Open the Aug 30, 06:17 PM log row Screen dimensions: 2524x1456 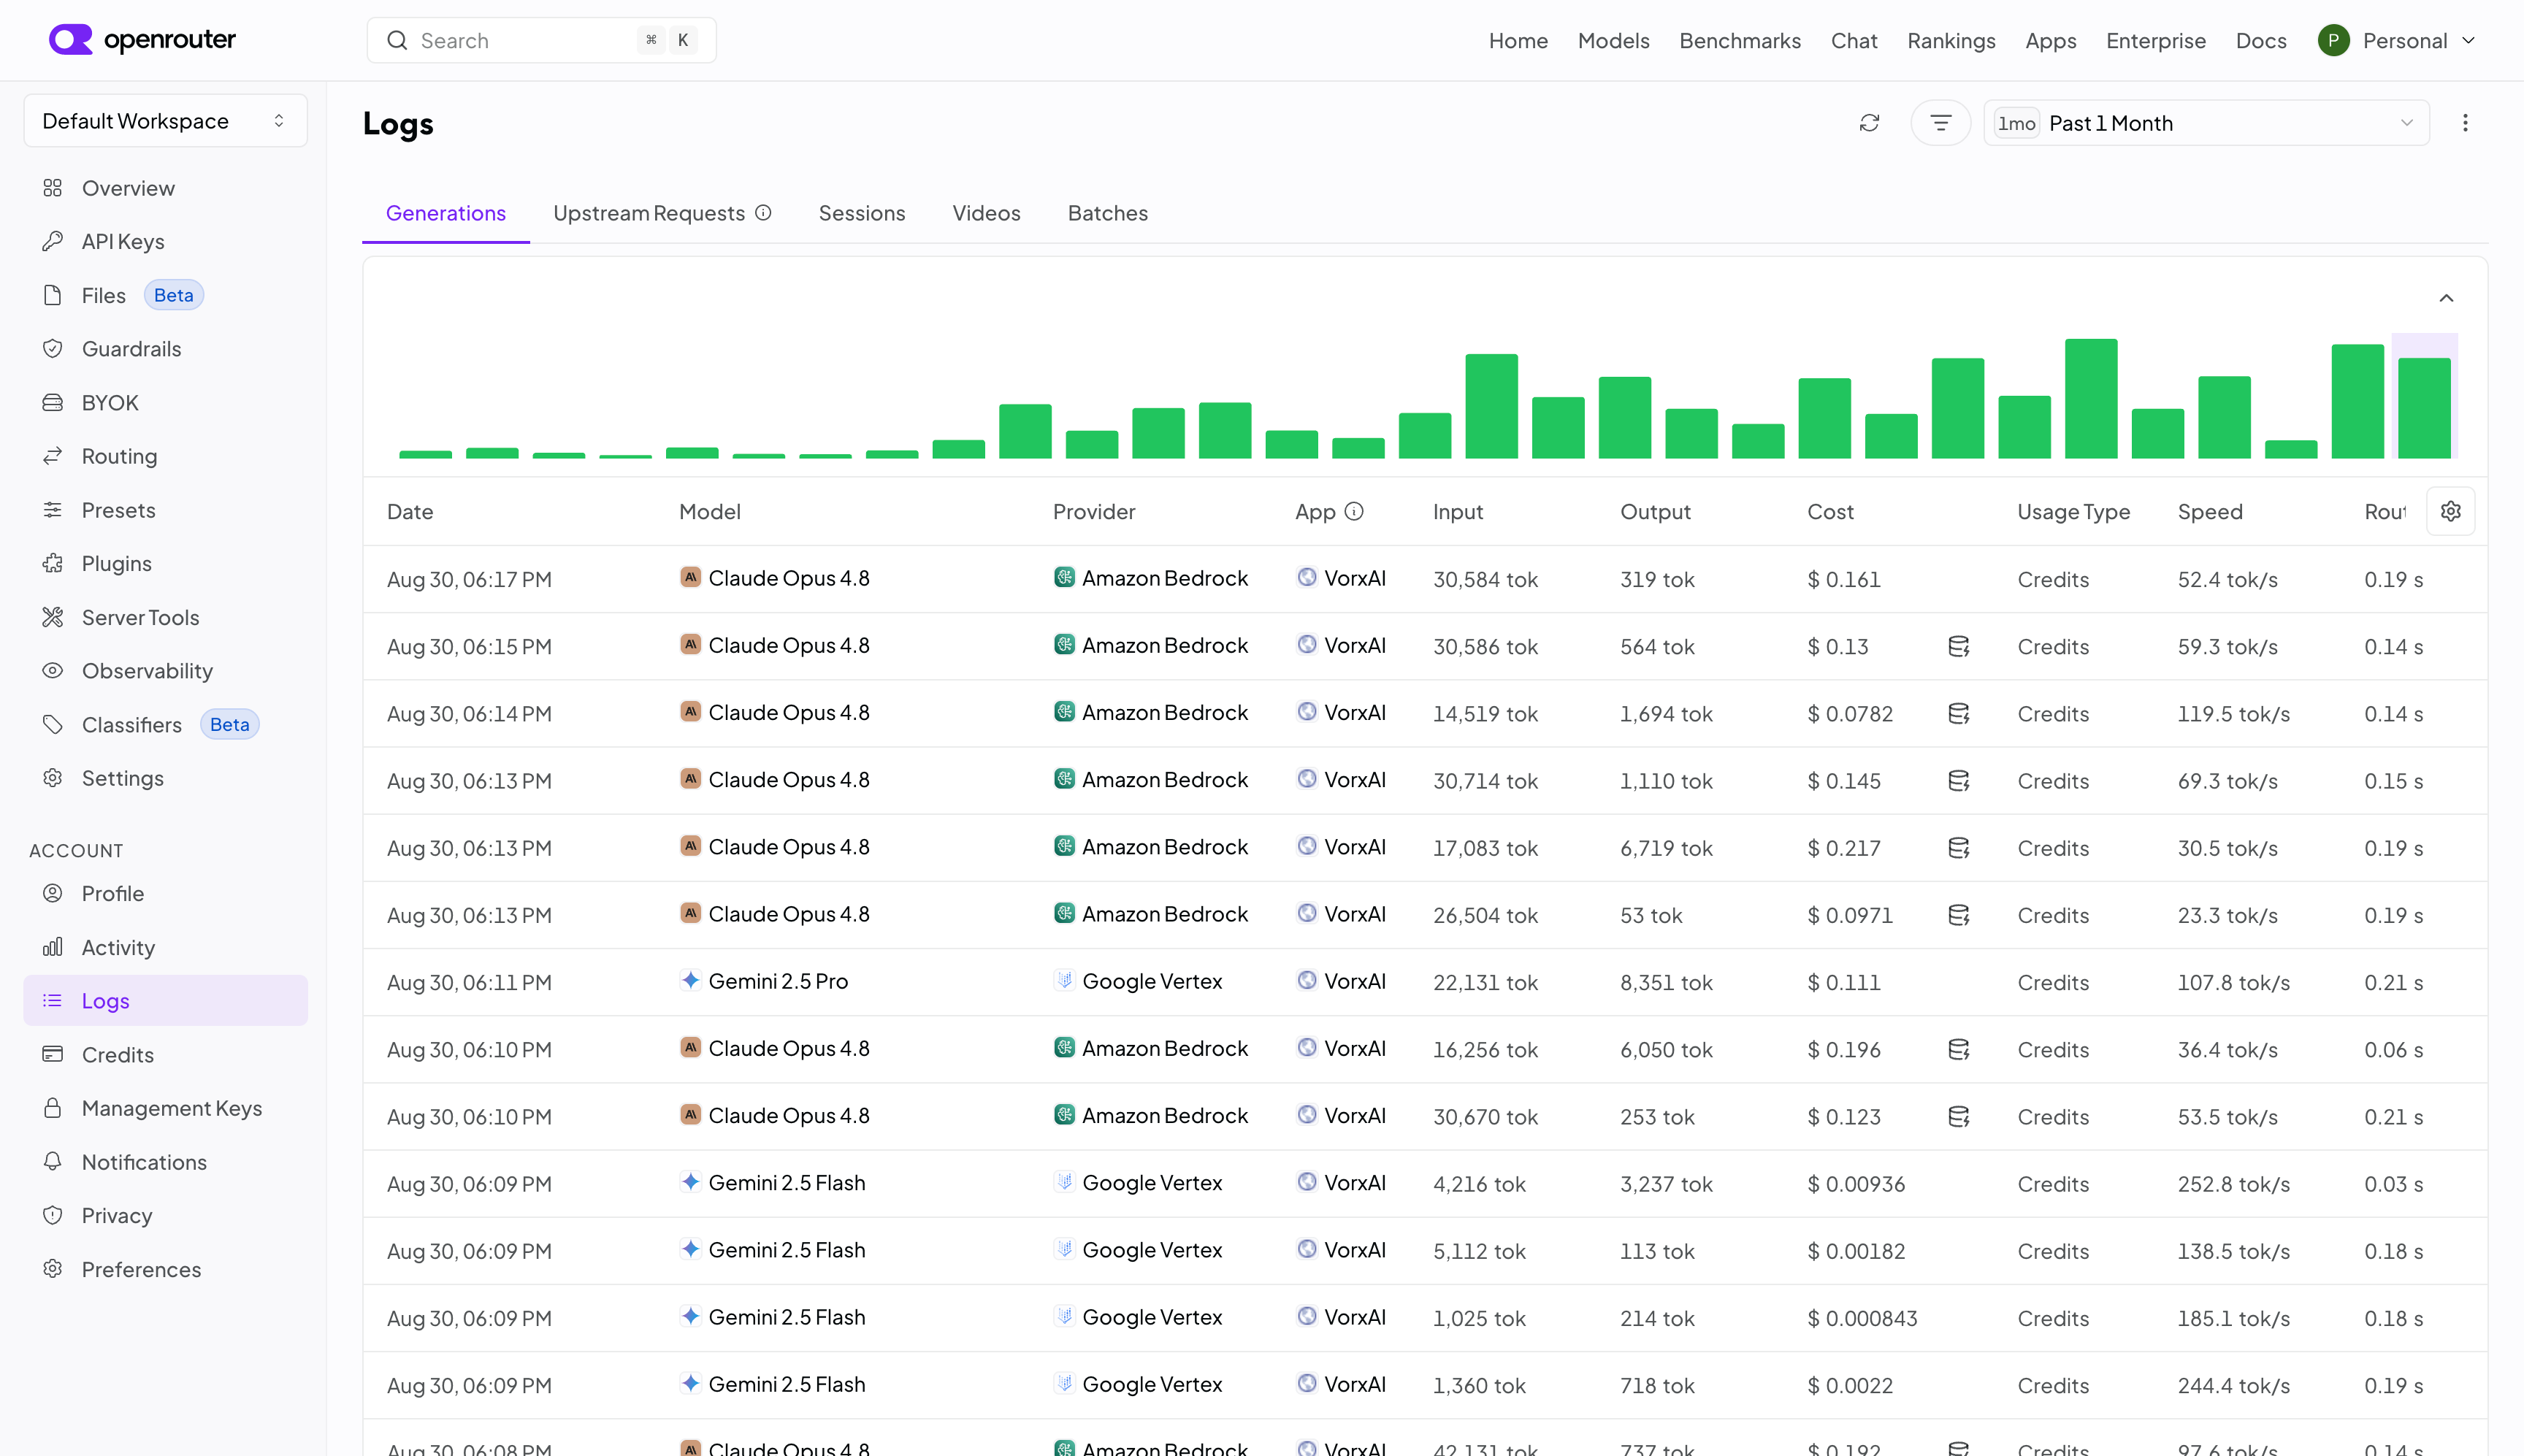coord(1425,579)
